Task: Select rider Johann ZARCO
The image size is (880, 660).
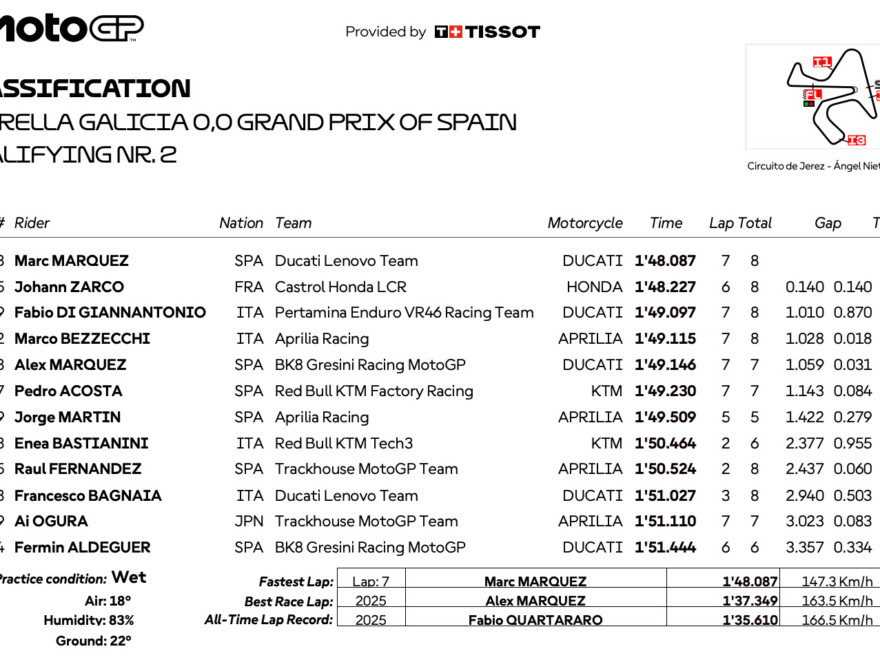Action: coord(69,287)
